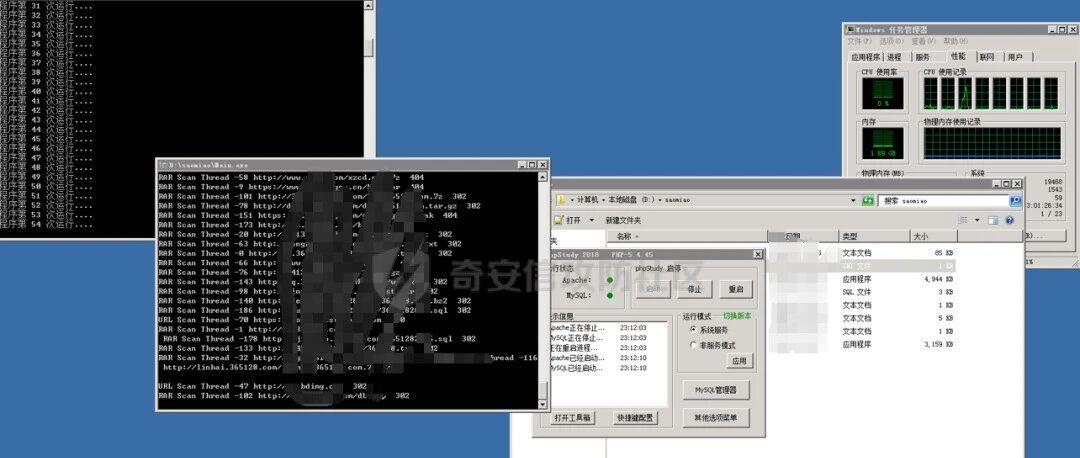Click the Main.exe console title bar icon
Screen dimensions: 1080x458
click(x=163, y=165)
